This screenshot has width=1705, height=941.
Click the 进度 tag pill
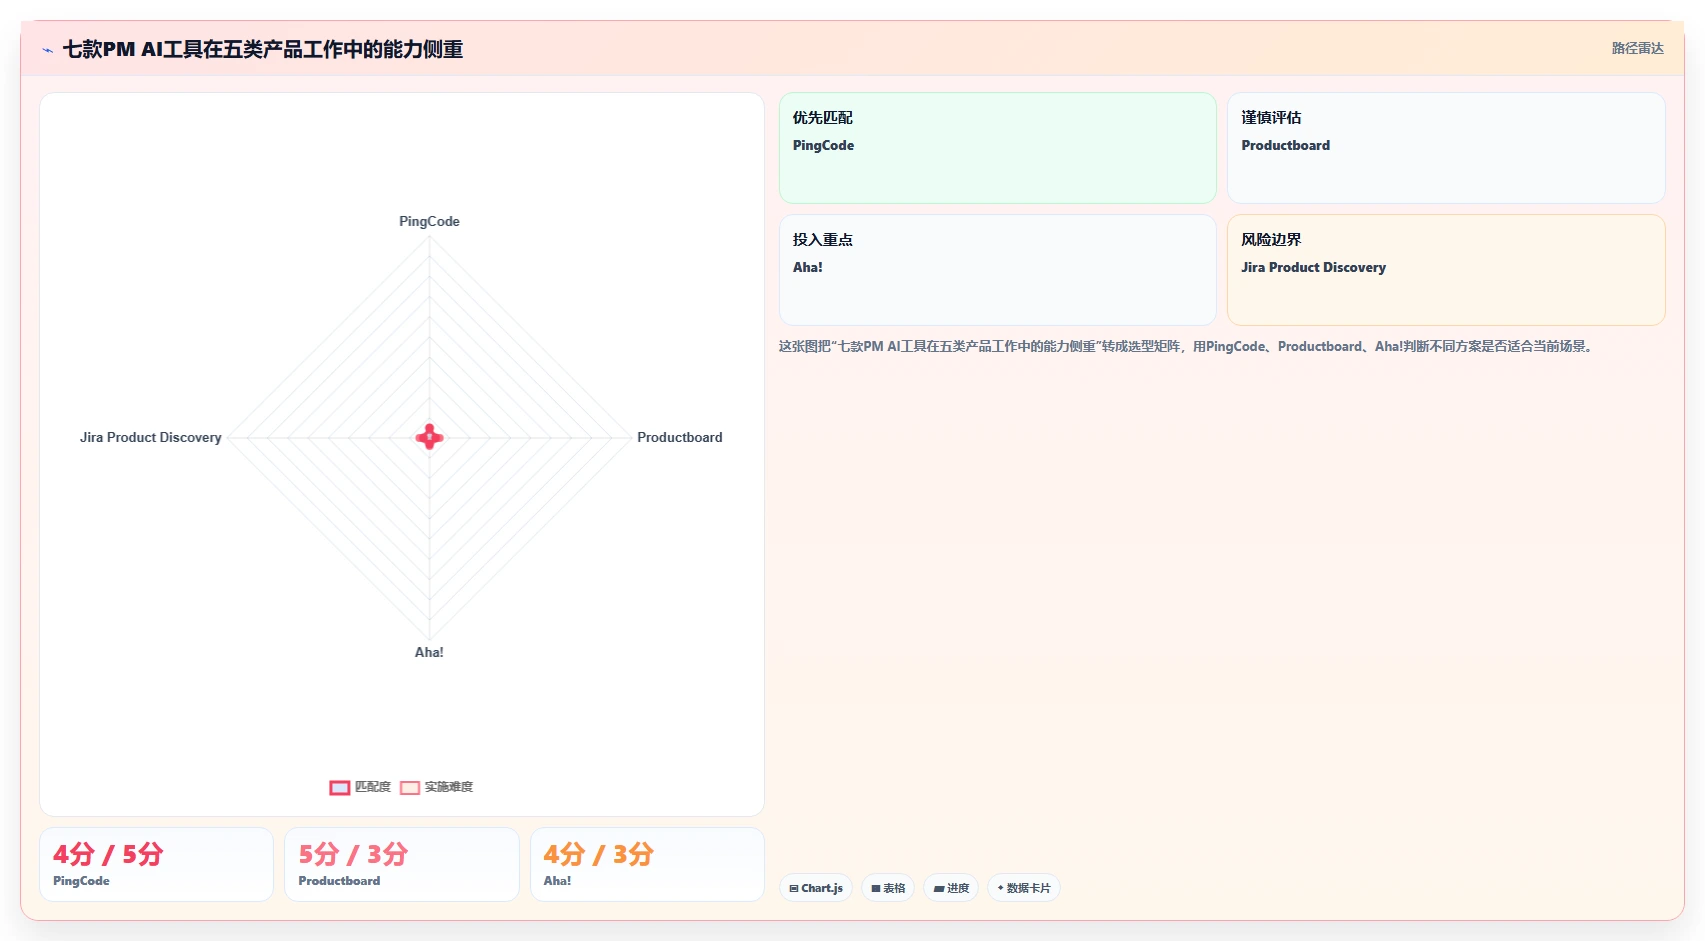951,888
